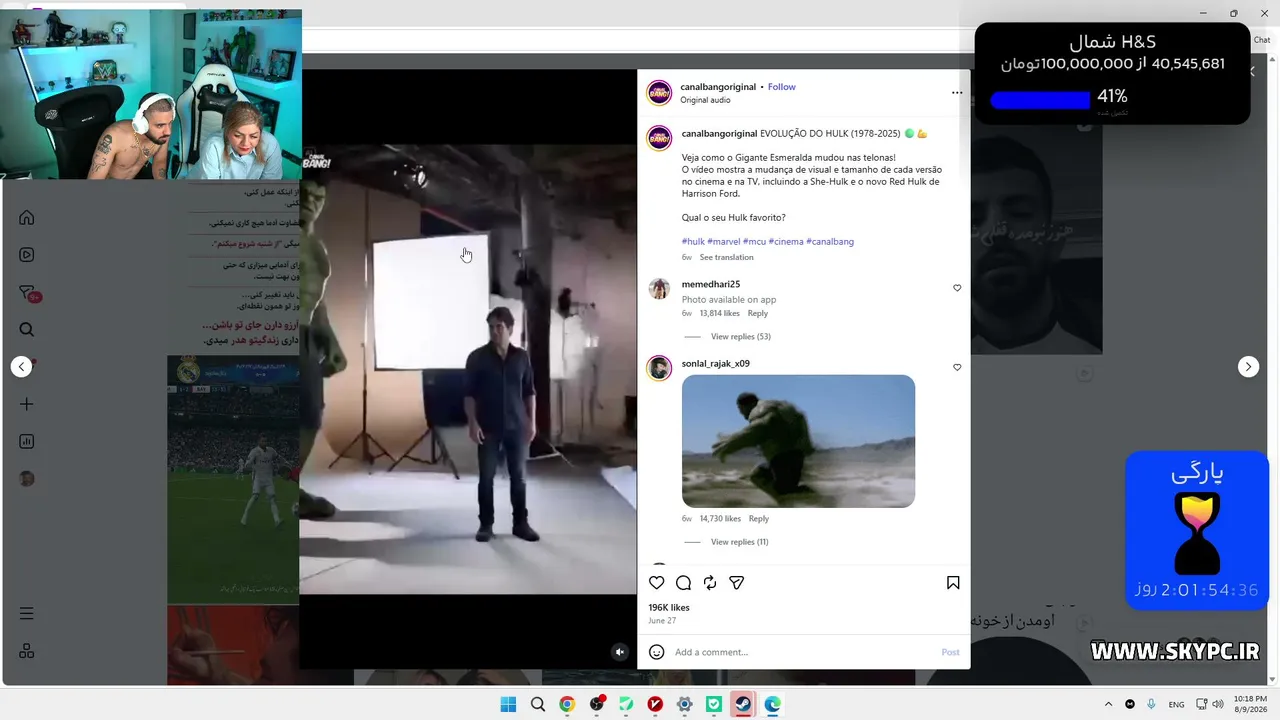The height and width of the screenshot is (720, 1280).
Task: Open memedhari25 username link
Action: (x=711, y=284)
